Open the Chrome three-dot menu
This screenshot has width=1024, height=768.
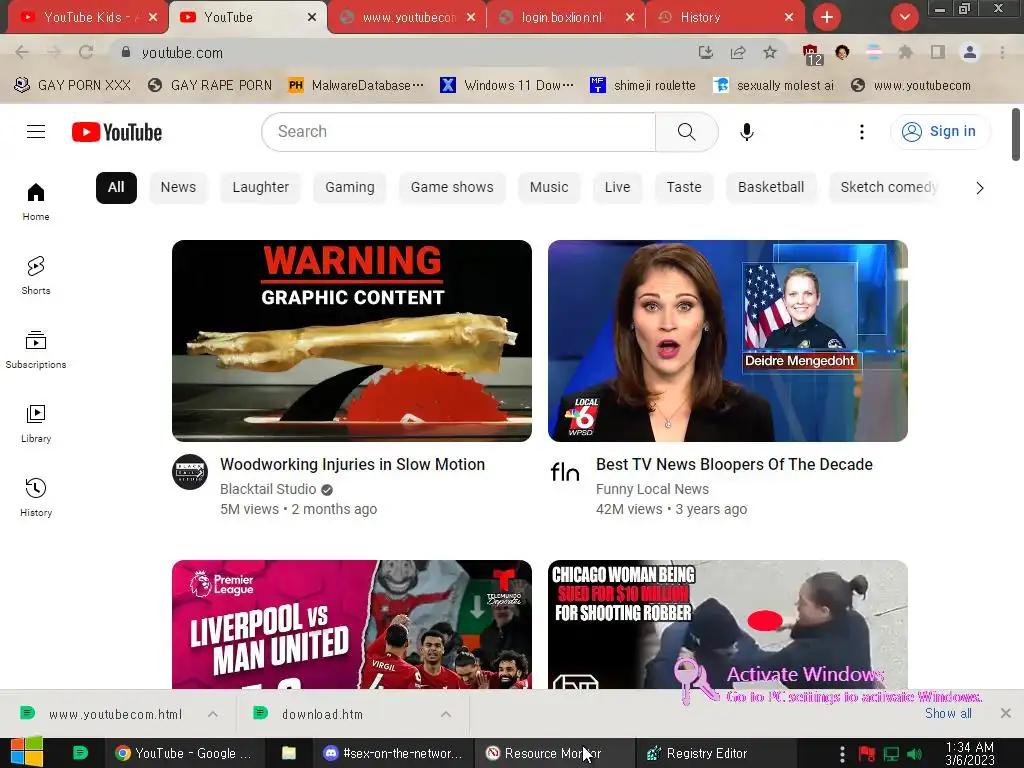tap(1002, 52)
